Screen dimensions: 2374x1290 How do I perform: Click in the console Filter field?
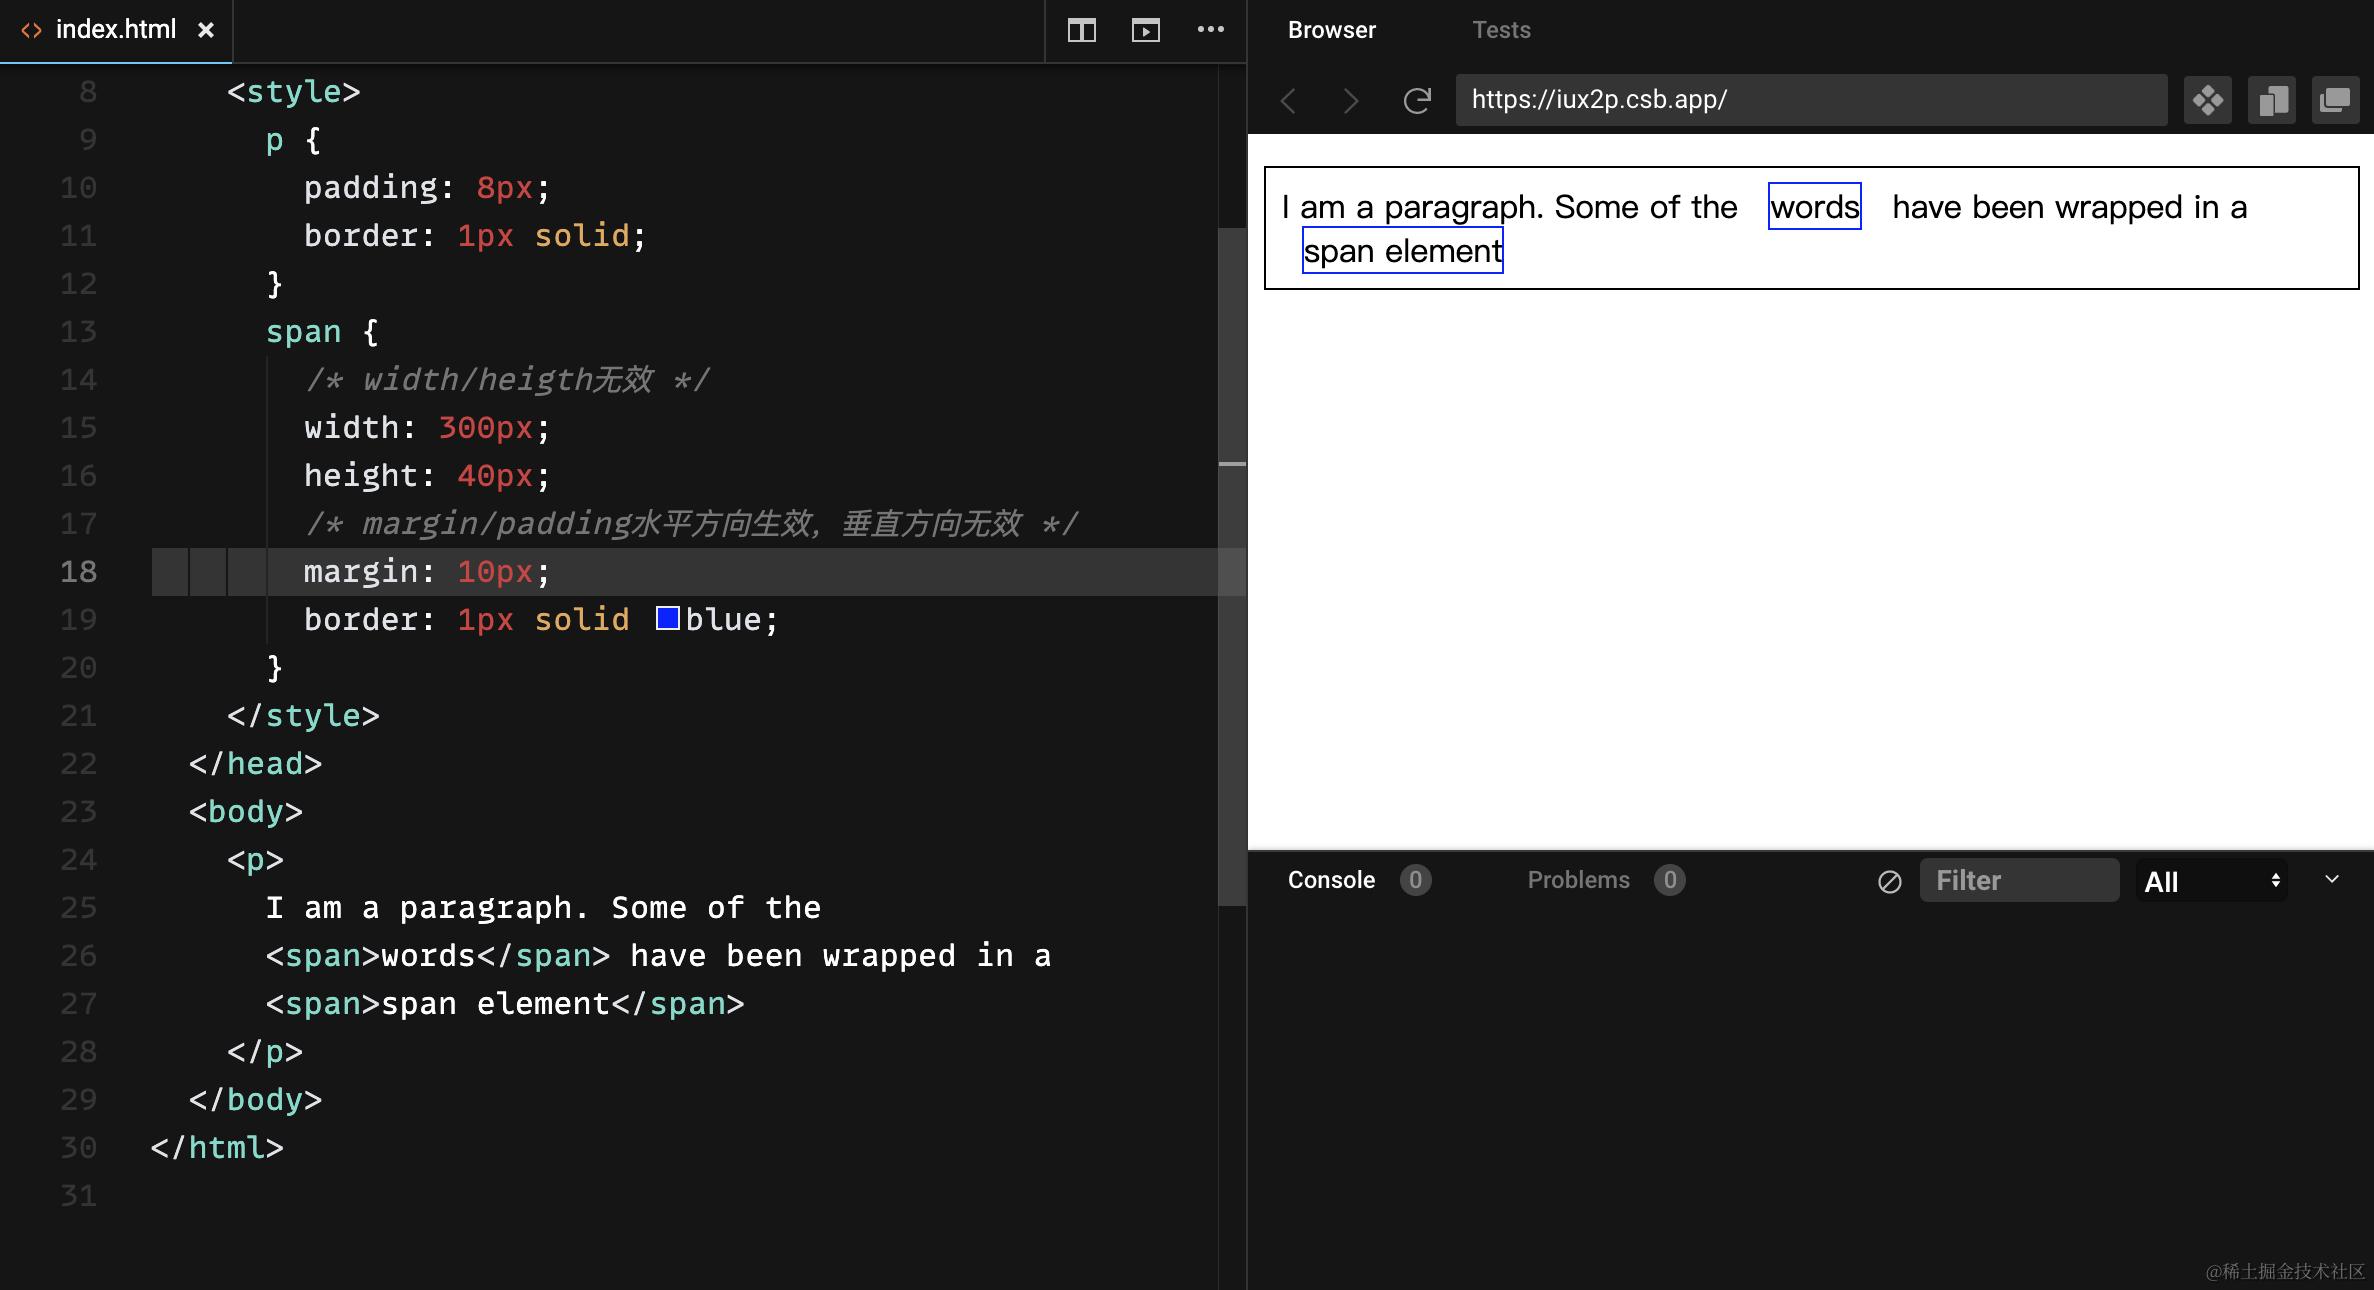(2018, 880)
